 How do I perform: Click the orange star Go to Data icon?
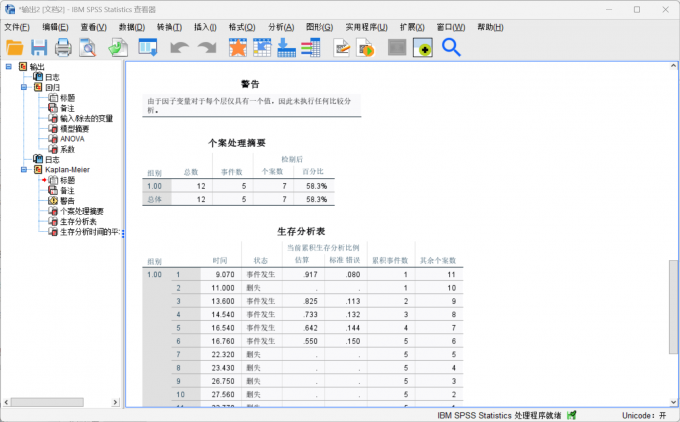(238, 47)
